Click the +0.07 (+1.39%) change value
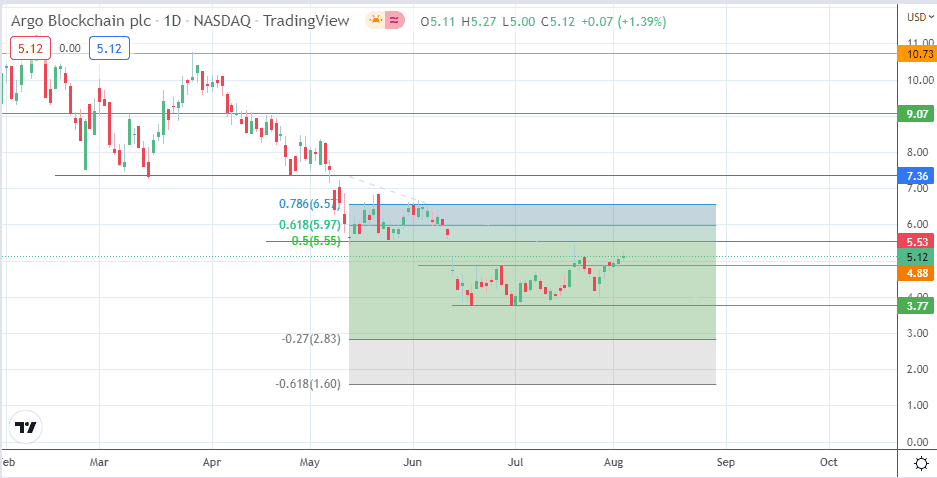This screenshot has height=478, width=937. tap(623, 22)
